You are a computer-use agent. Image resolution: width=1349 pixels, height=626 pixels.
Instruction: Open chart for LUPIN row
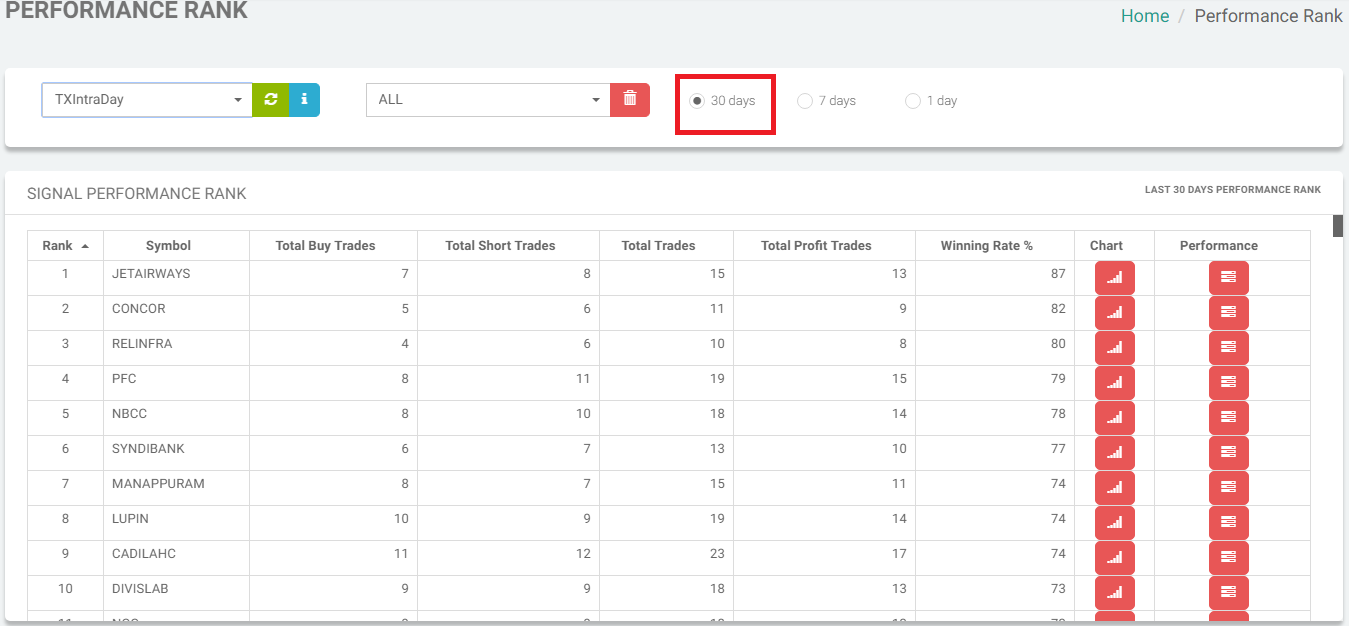pos(1115,522)
